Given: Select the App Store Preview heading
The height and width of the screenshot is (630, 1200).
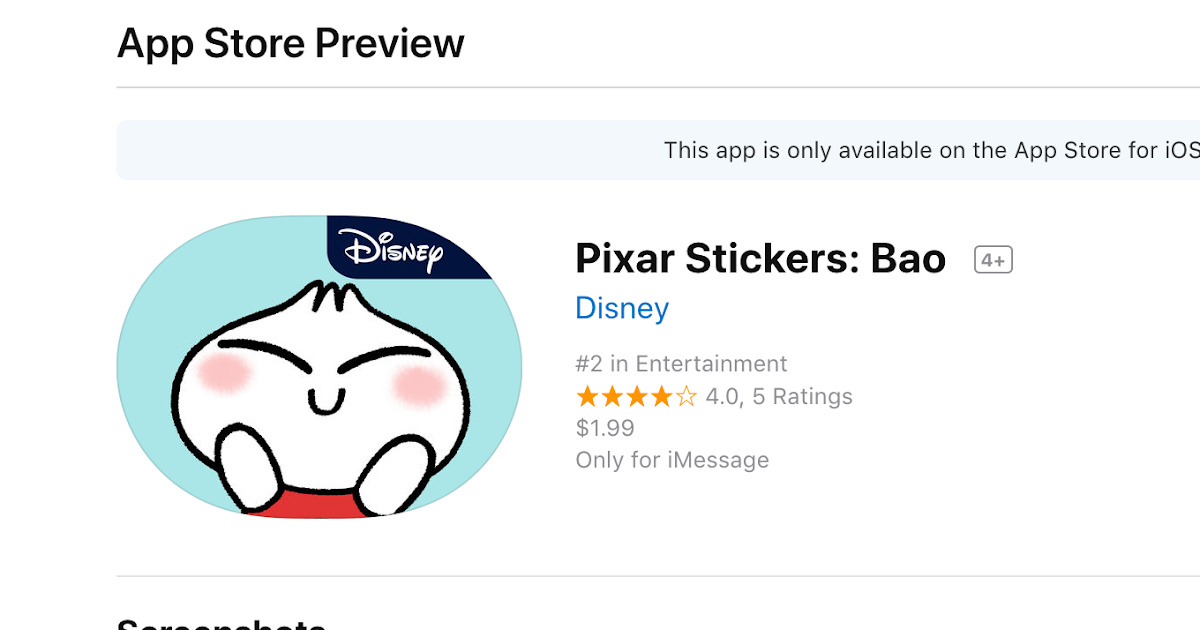Looking at the screenshot, I should 291,42.
